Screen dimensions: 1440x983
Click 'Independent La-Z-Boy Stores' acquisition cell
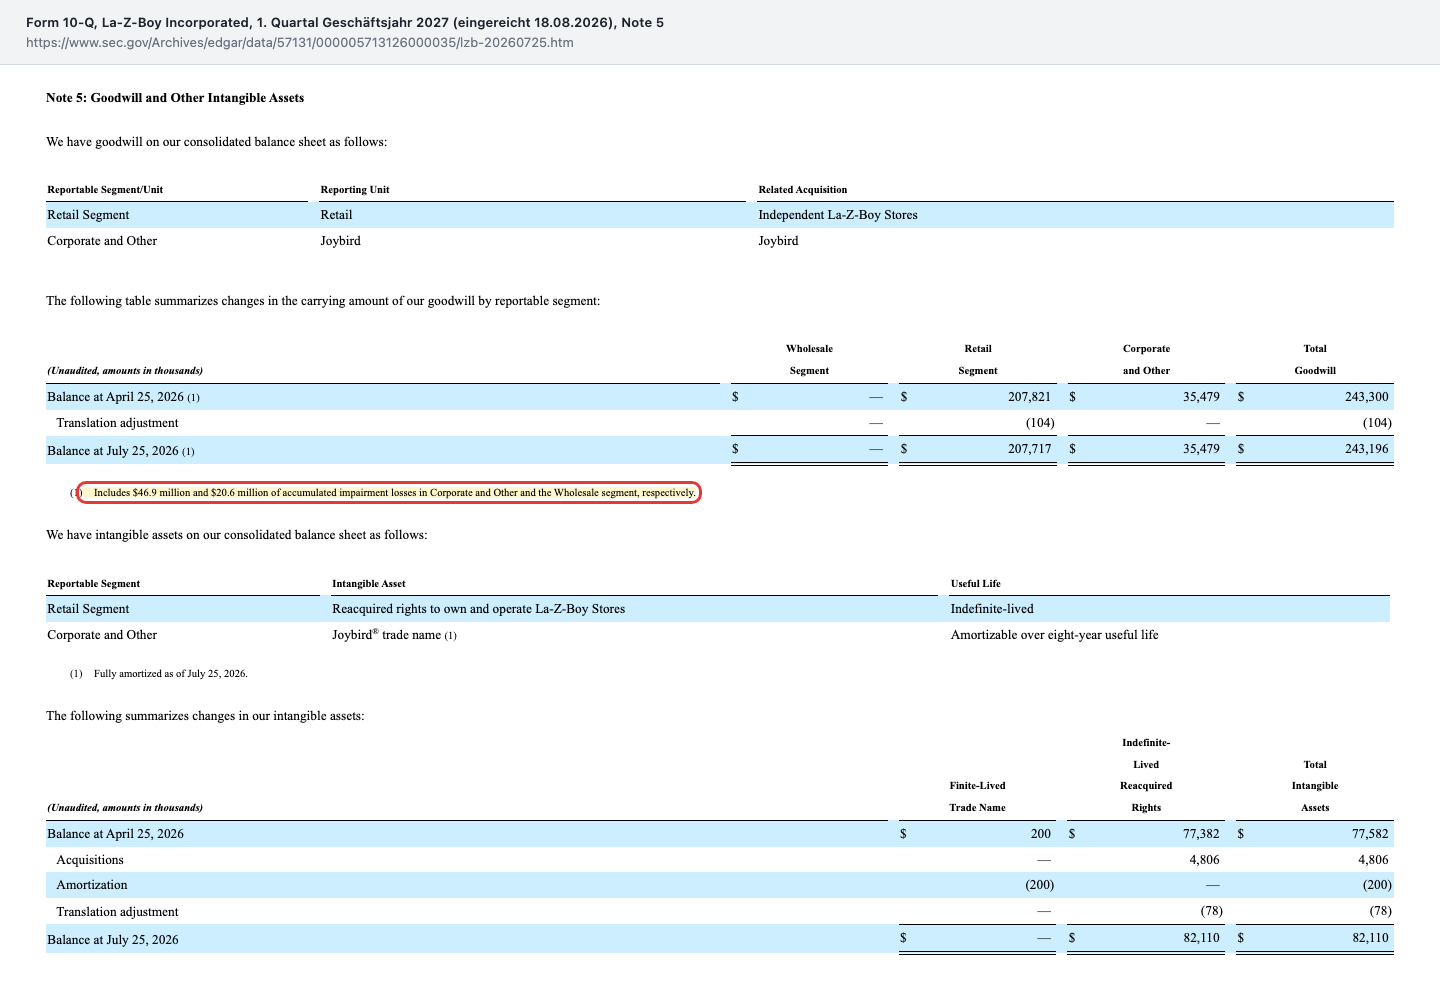pyautogui.click(x=837, y=215)
